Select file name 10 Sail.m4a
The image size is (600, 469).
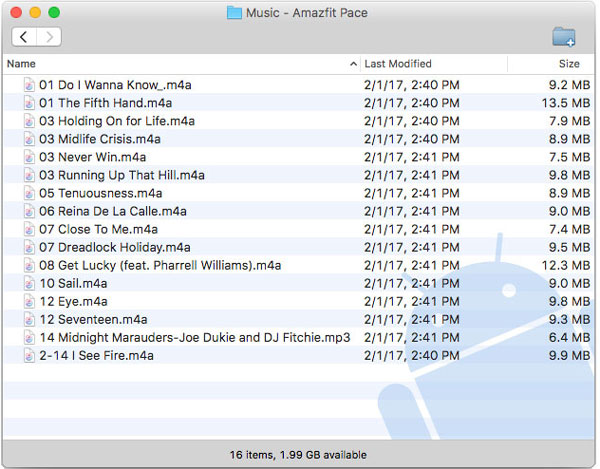73,283
